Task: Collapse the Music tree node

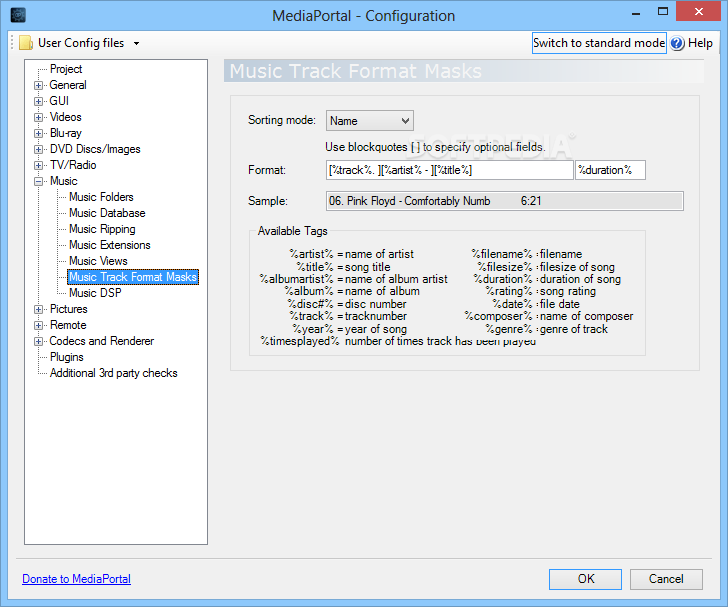Action: 39,182
